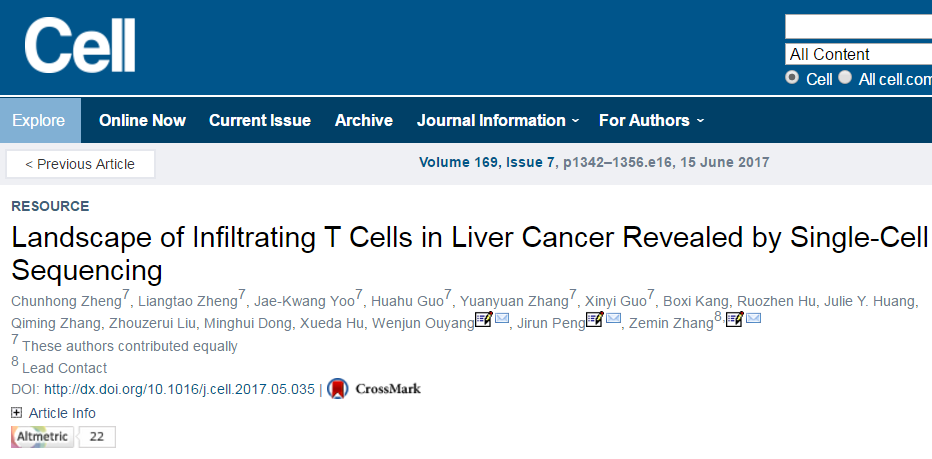Click the CrossMark badge
932x459 pixels.
pyautogui.click(x=374, y=389)
